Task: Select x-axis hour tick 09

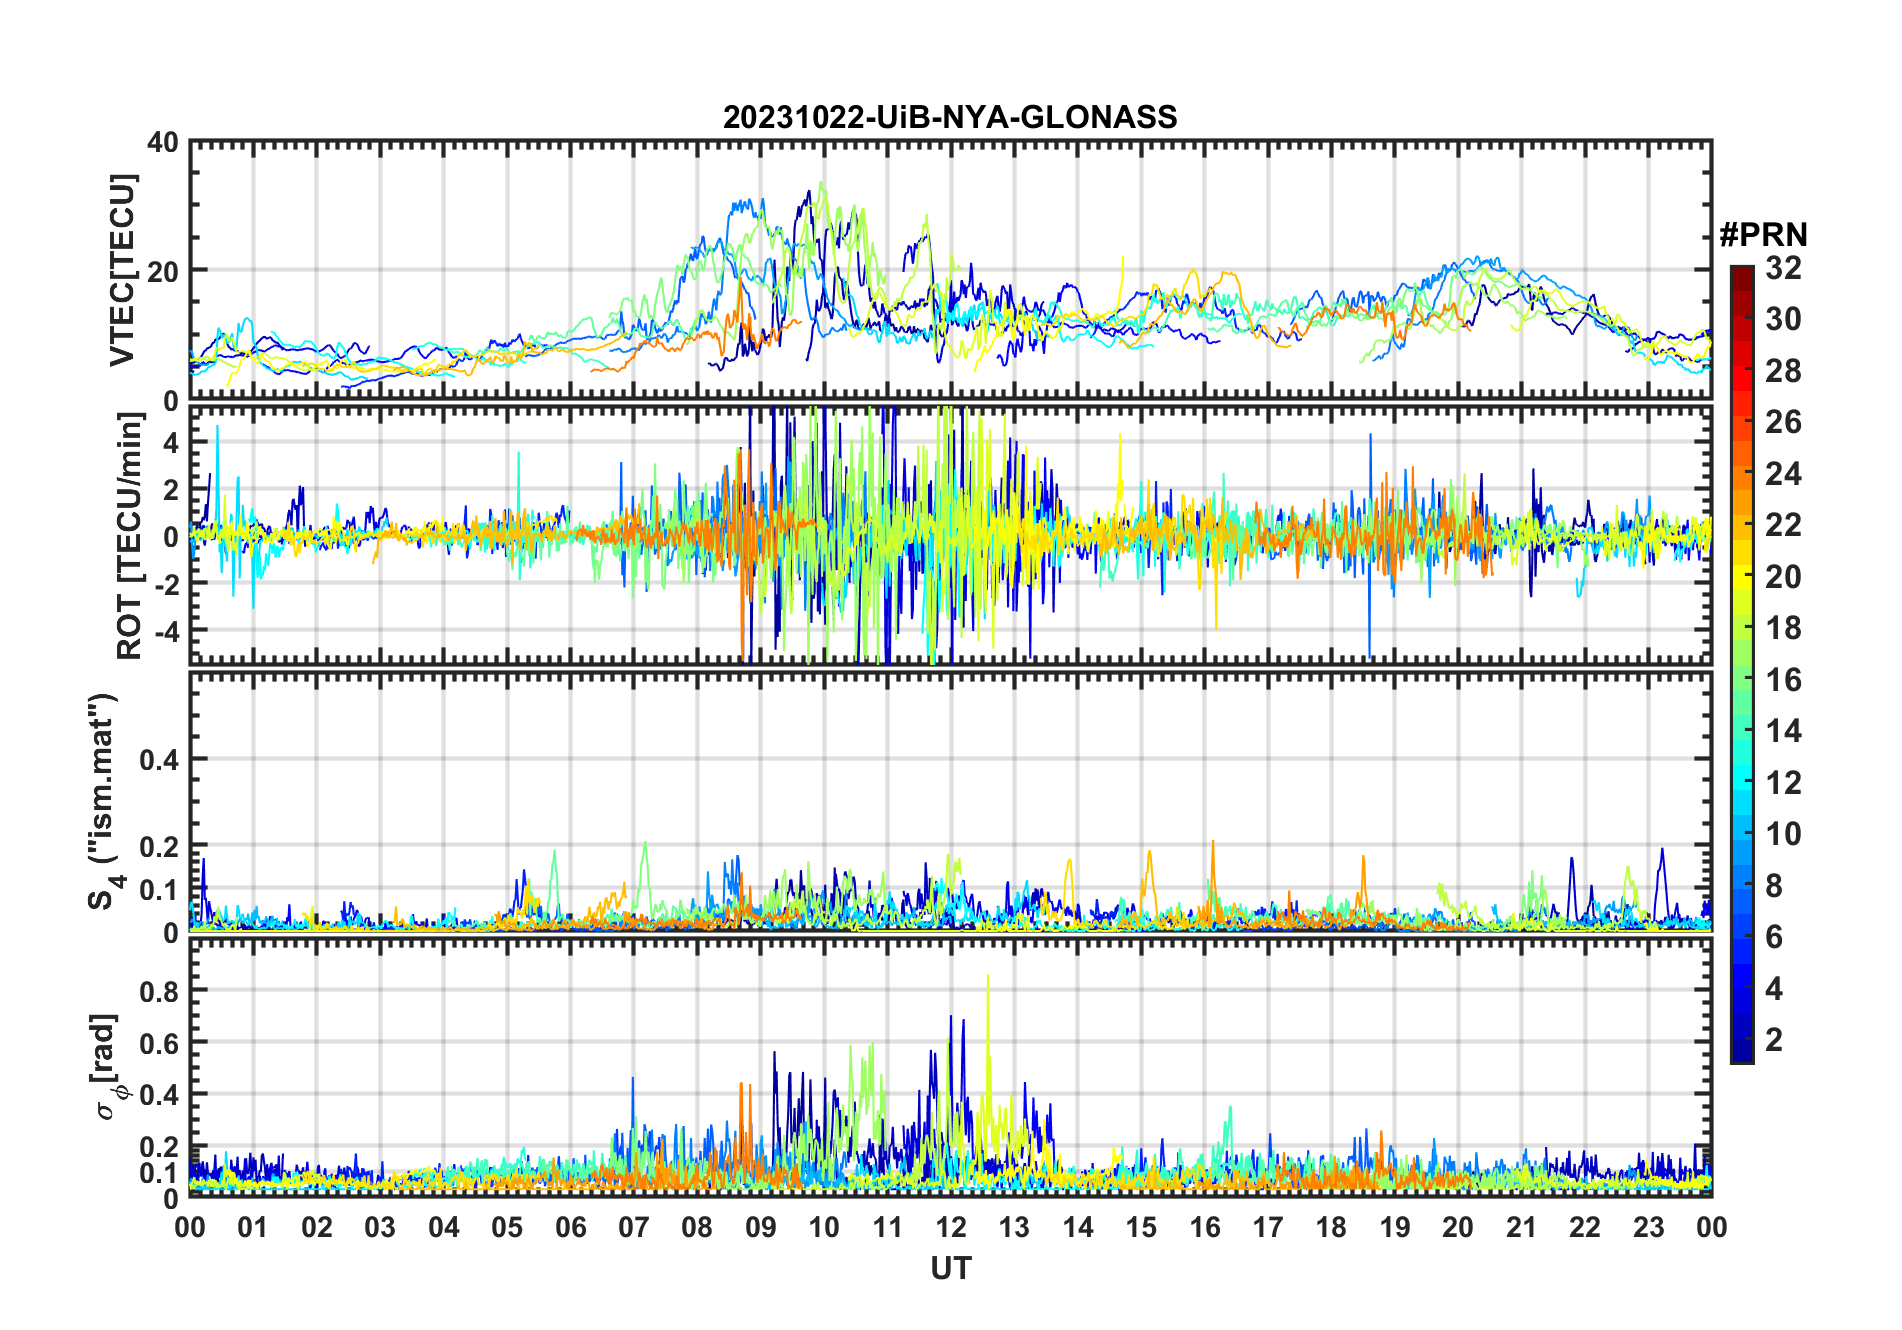Action: tap(760, 1227)
